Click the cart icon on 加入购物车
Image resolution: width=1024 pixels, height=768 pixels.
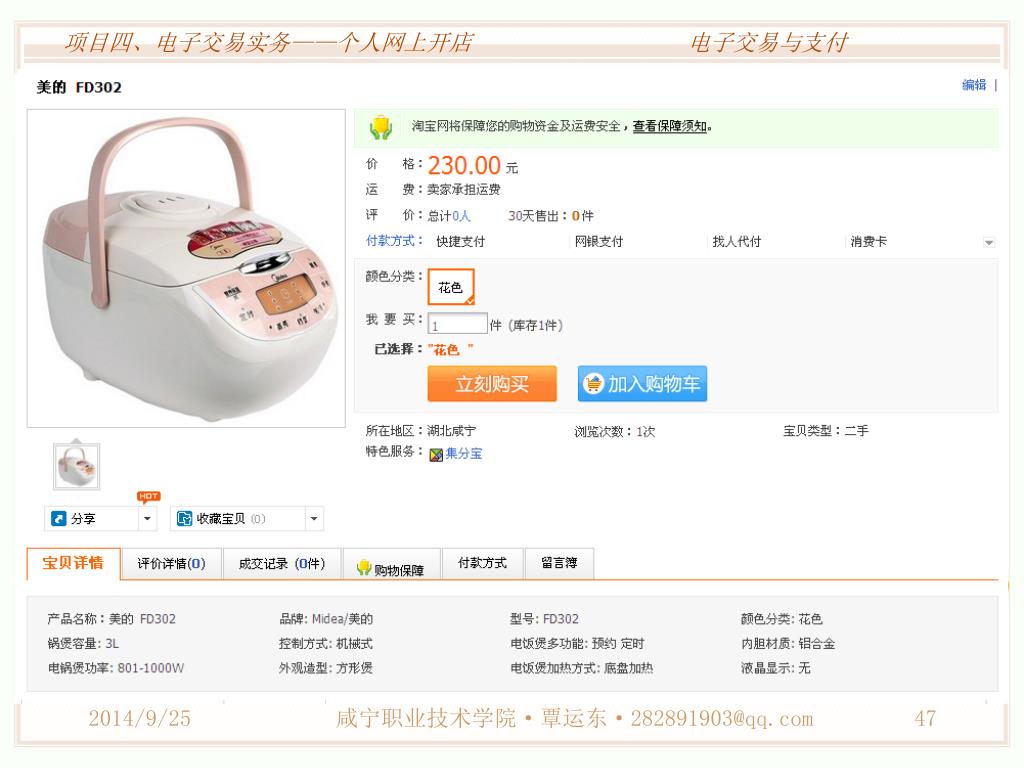pos(593,384)
